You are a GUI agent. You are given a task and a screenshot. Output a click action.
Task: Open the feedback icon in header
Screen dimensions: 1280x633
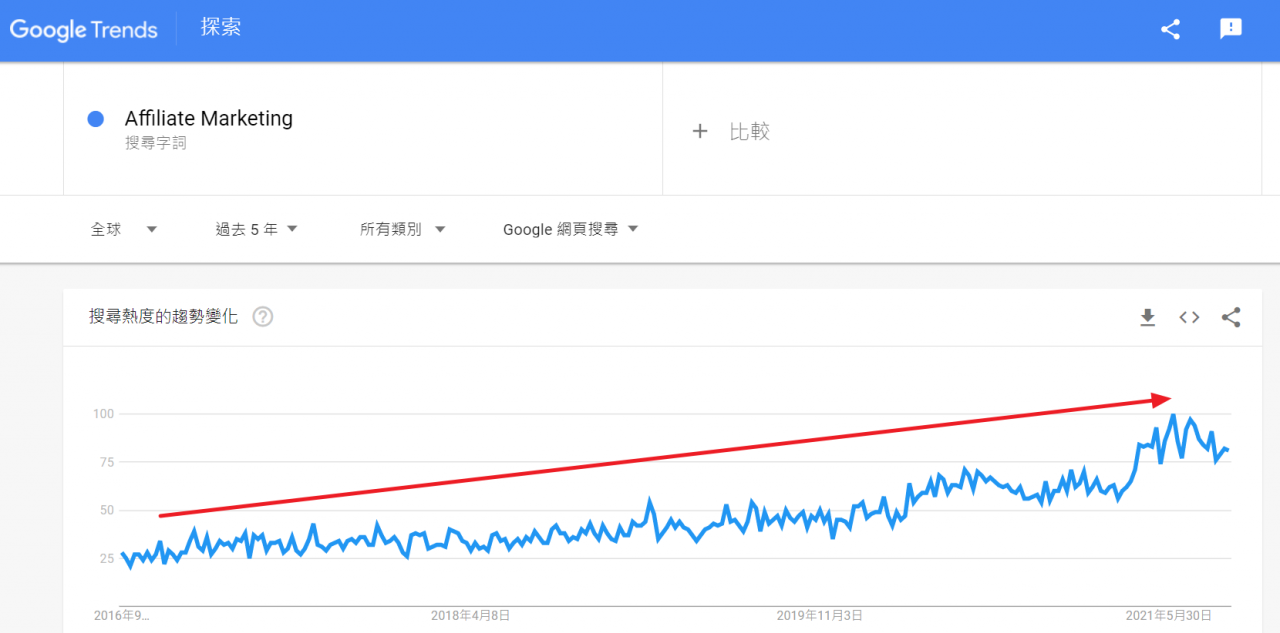pos(1231,29)
